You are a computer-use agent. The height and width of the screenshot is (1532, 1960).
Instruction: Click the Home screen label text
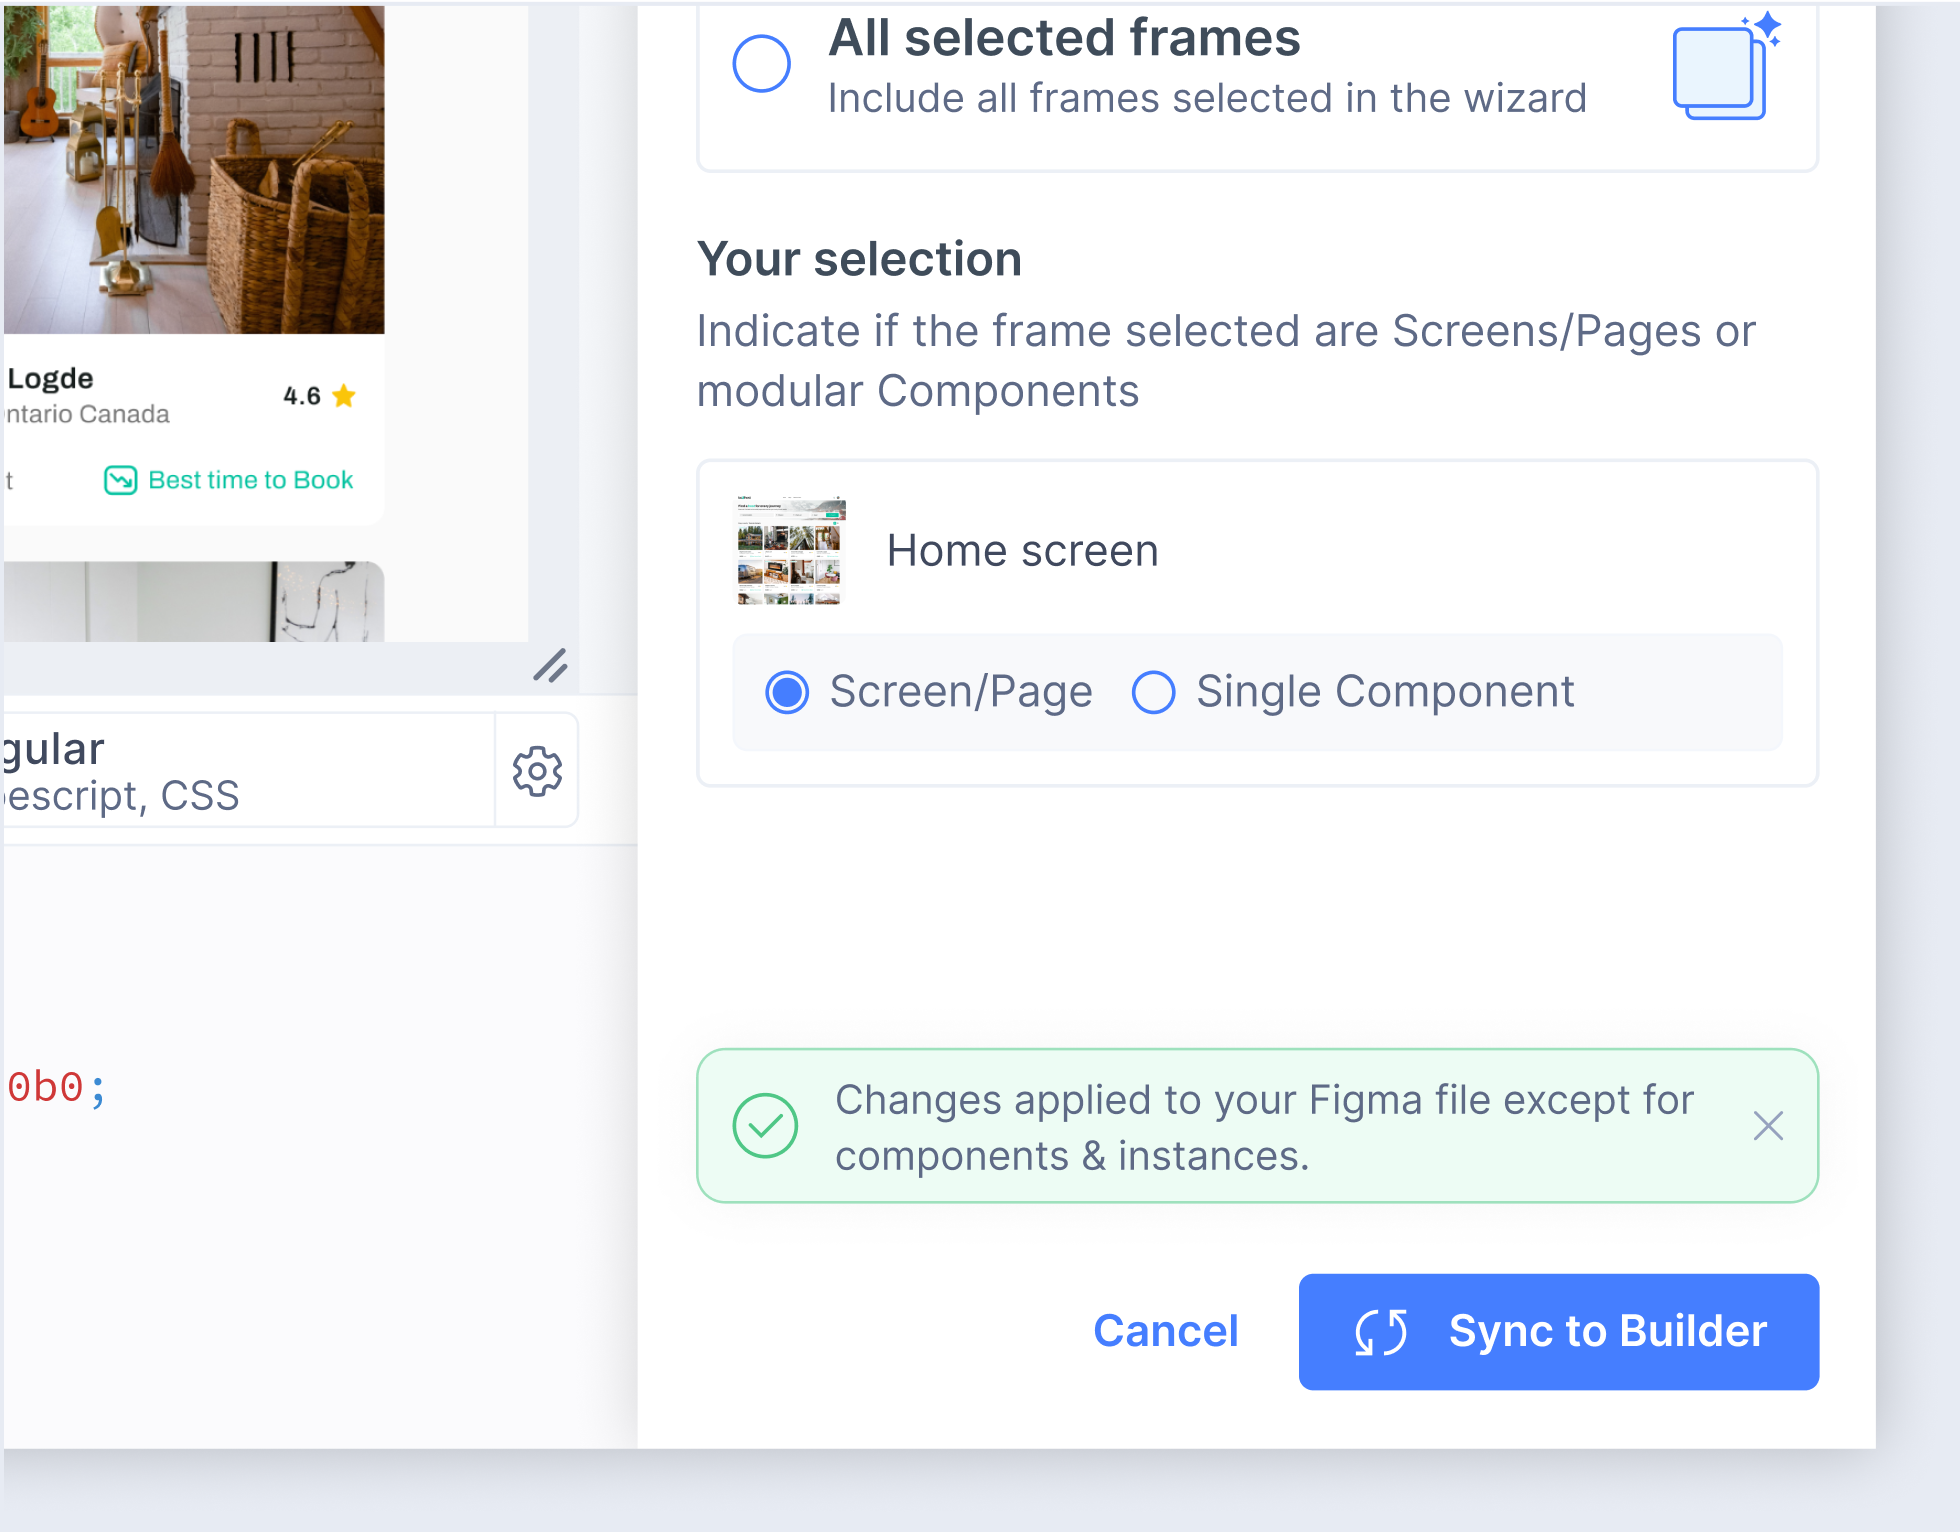[1022, 549]
